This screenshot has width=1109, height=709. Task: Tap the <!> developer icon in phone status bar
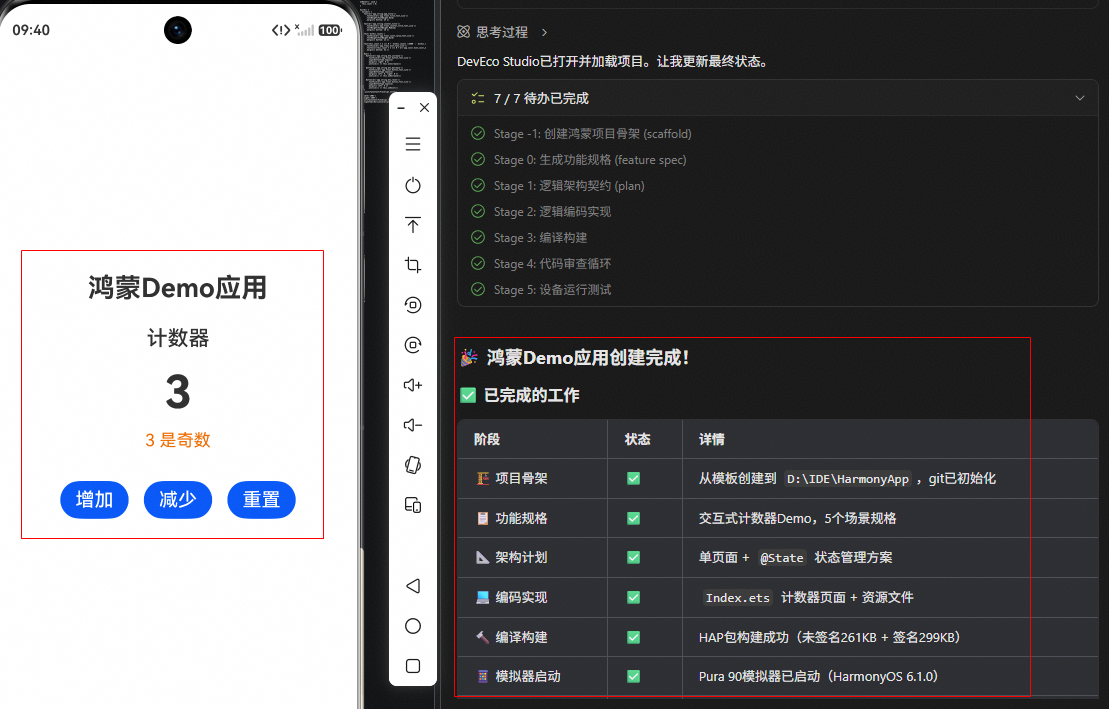click(281, 30)
